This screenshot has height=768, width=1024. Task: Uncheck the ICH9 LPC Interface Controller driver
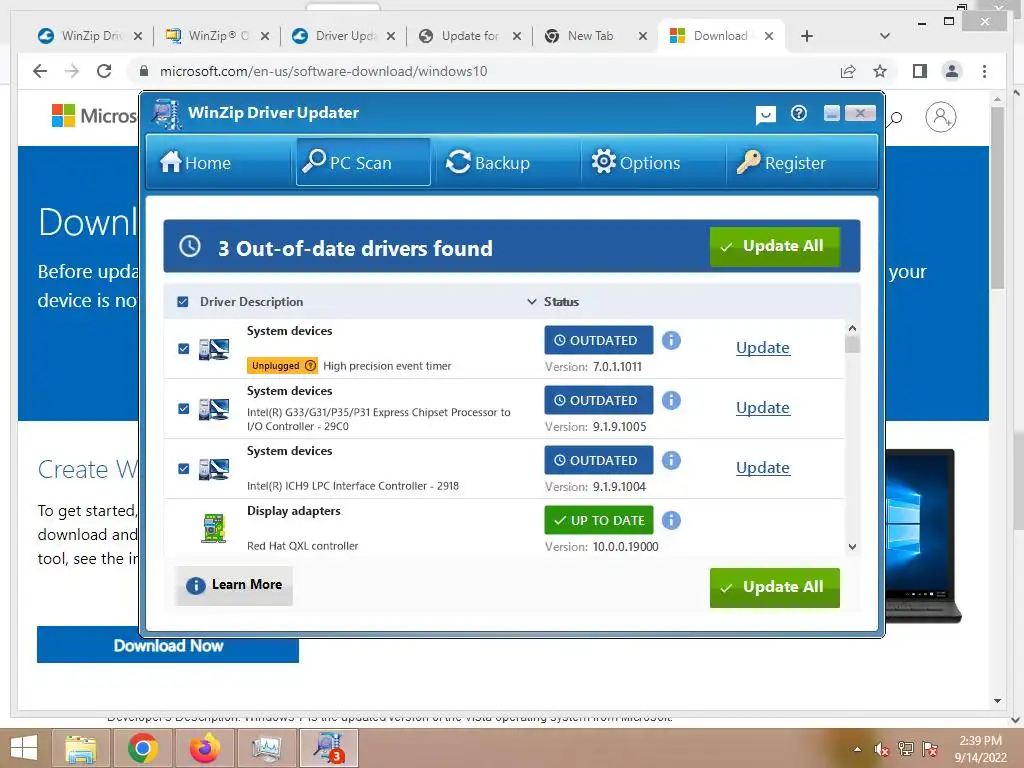(x=184, y=469)
